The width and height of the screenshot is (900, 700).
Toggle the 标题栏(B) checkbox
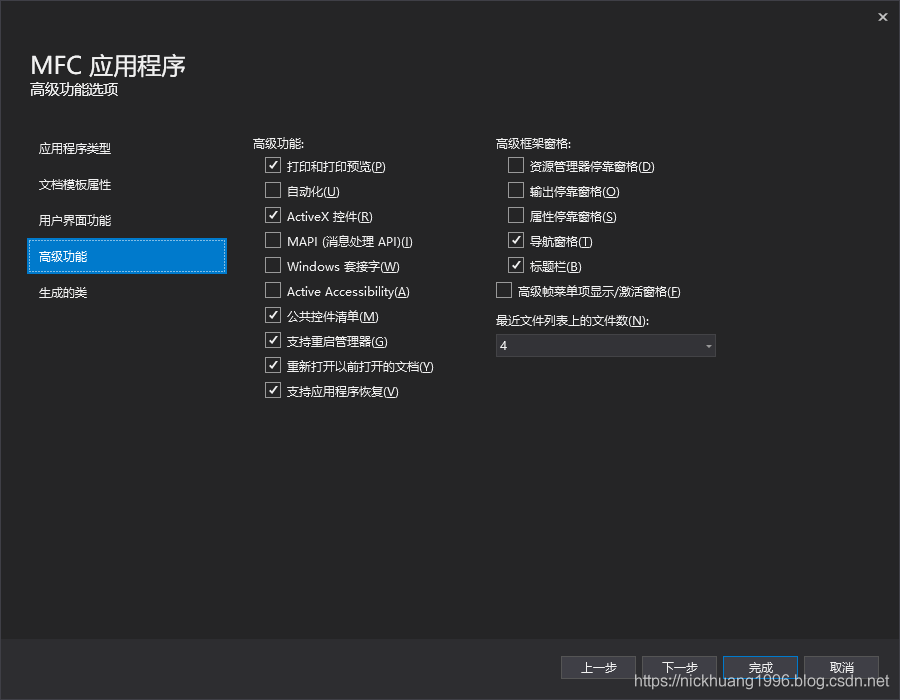515,265
